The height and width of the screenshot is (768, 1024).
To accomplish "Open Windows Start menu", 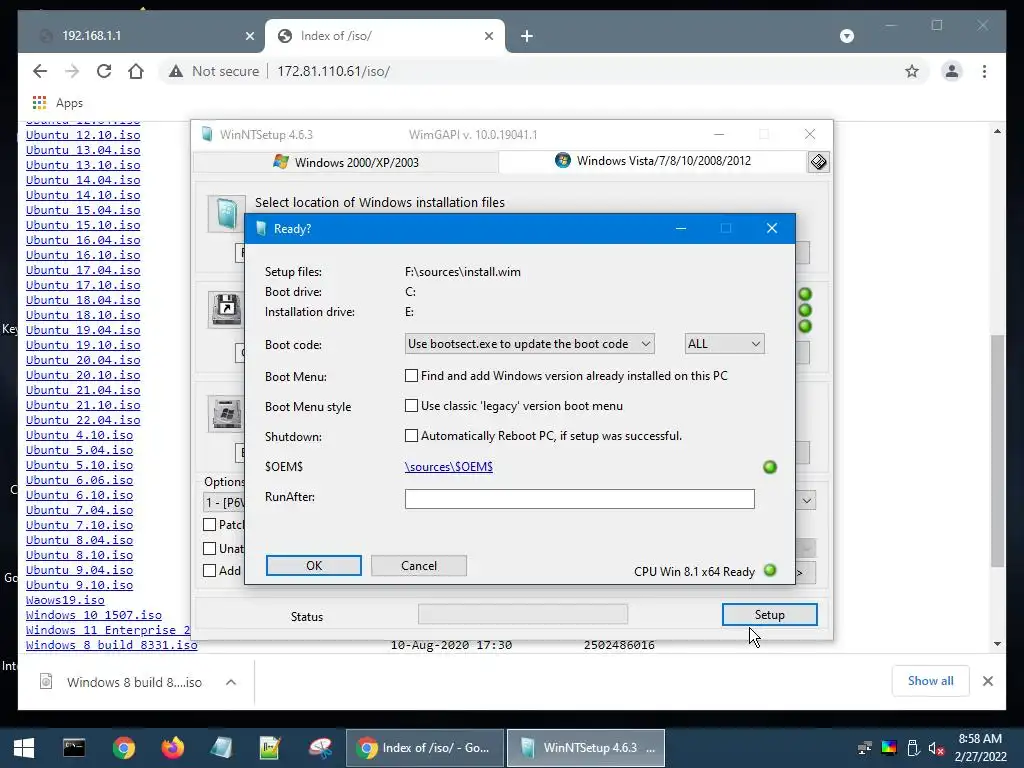I will point(24,748).
